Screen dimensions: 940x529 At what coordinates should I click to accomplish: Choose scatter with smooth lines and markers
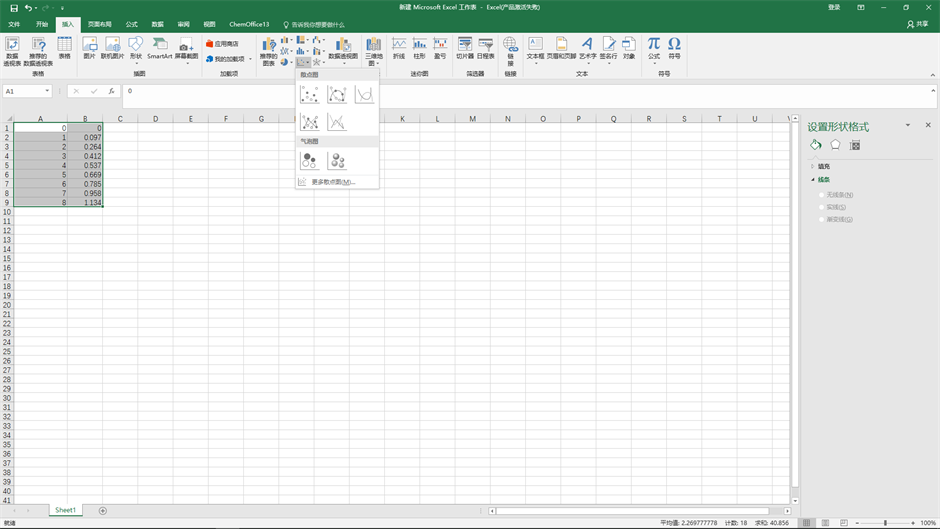pyautogui.click(x=337, y=95)
